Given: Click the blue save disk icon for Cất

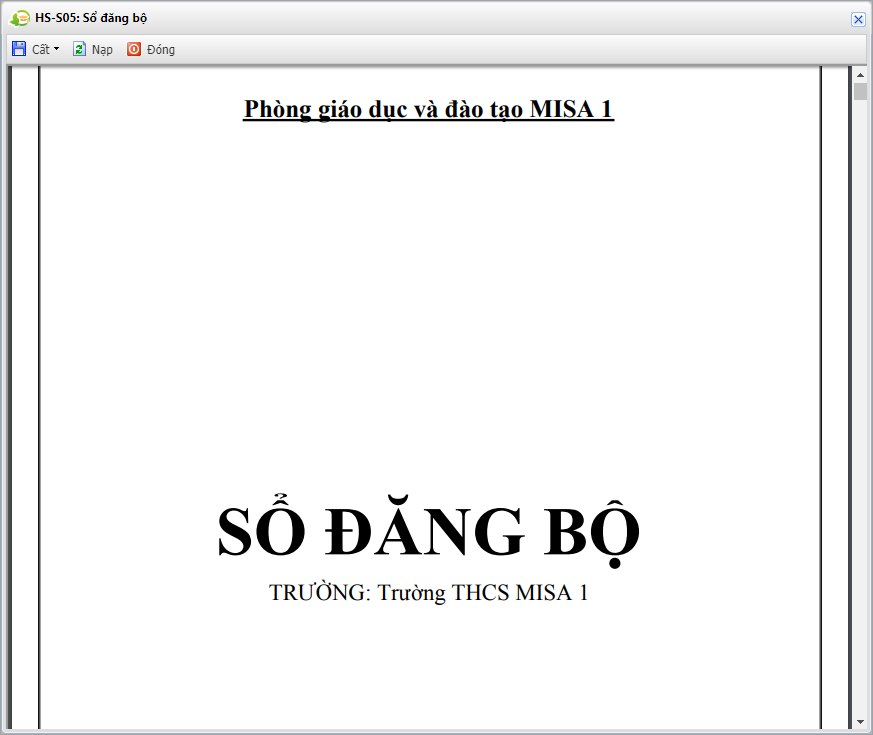Looking at the screenshot, I should [19, 49].
